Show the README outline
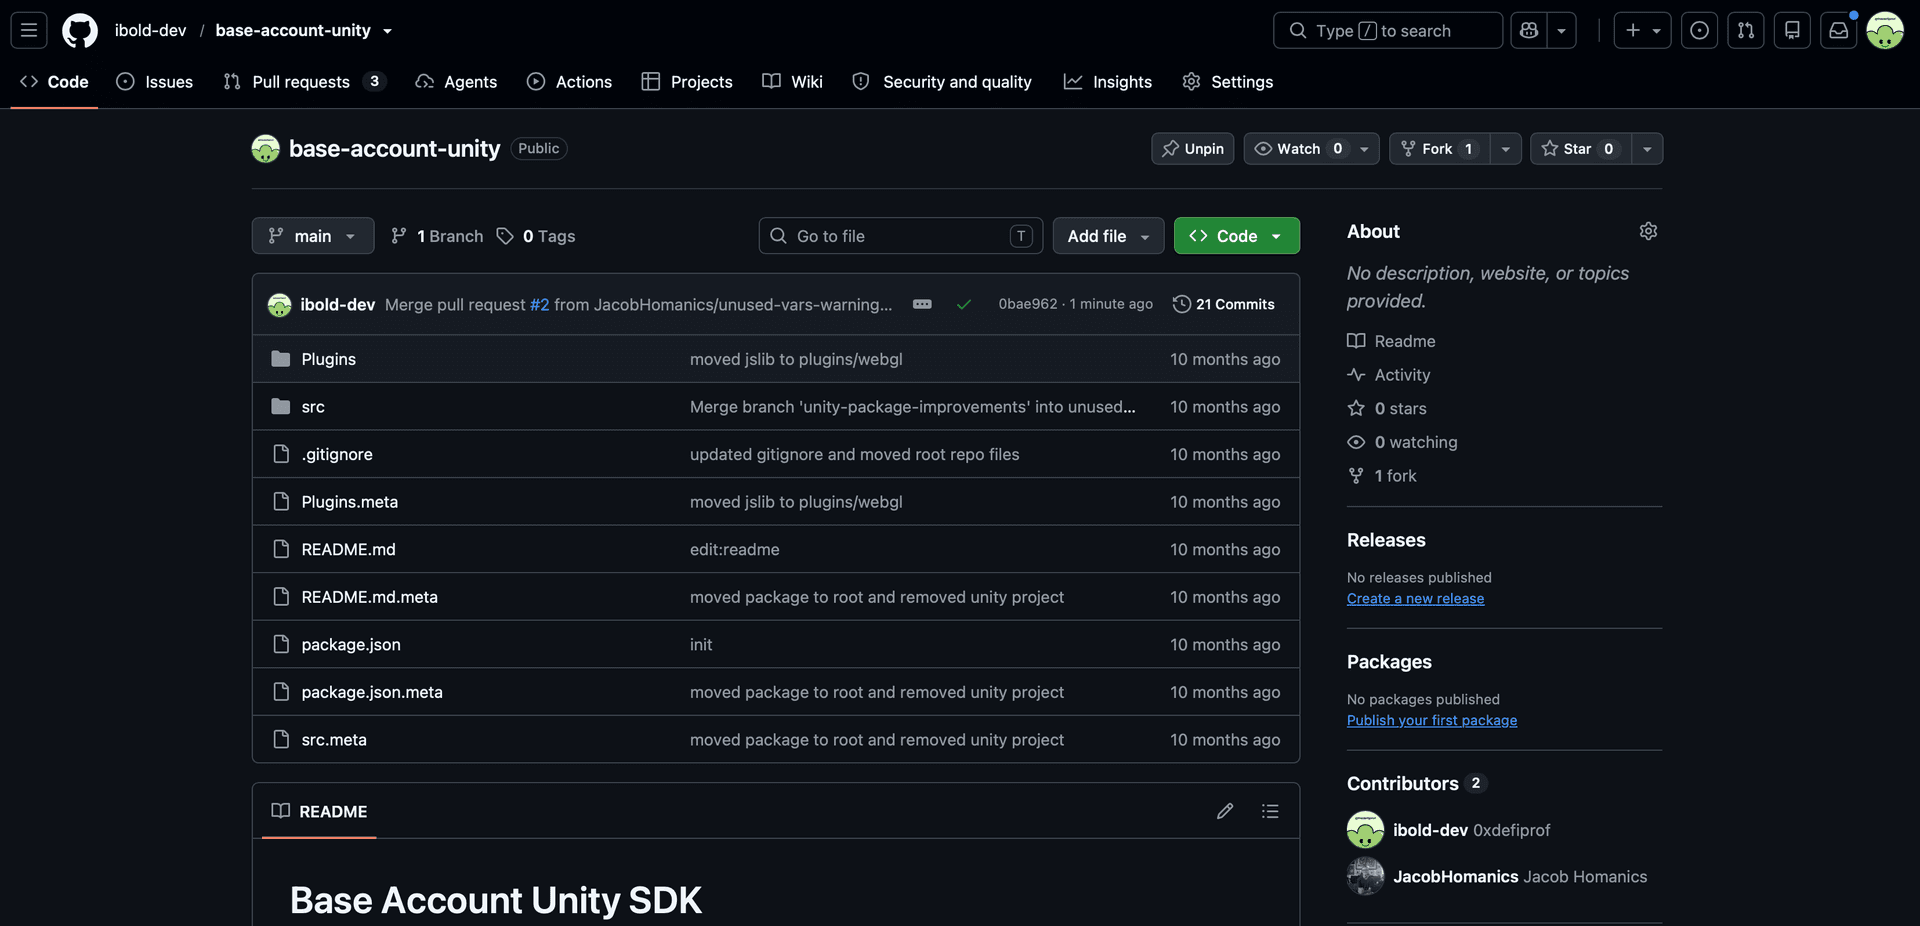The image size is (1920, 926). 1270,811
